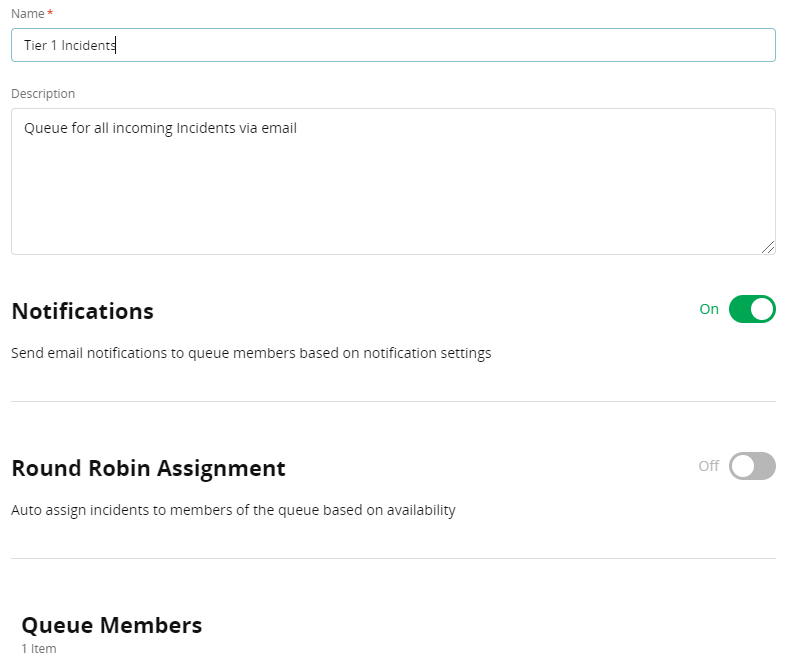This screenshot has width=796, height=666.
Task: Enable the Round Robin Assignment toggle
Action: [752, 466]
